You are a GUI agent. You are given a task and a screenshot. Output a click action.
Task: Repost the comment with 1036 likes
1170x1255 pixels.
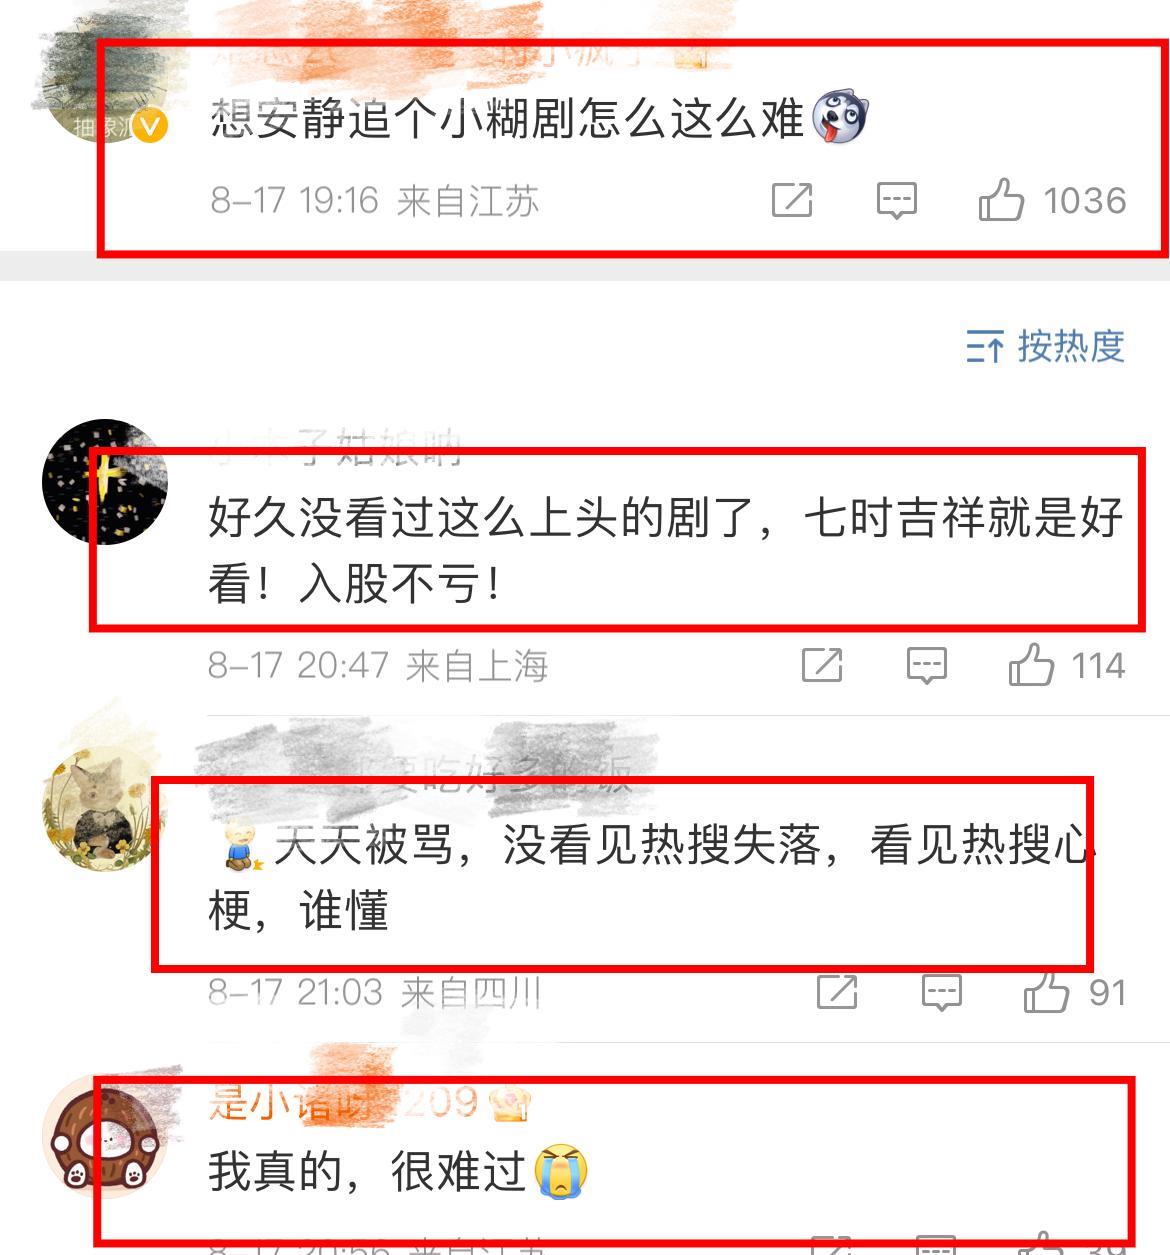pyautogui.click(x=792, y=200)
